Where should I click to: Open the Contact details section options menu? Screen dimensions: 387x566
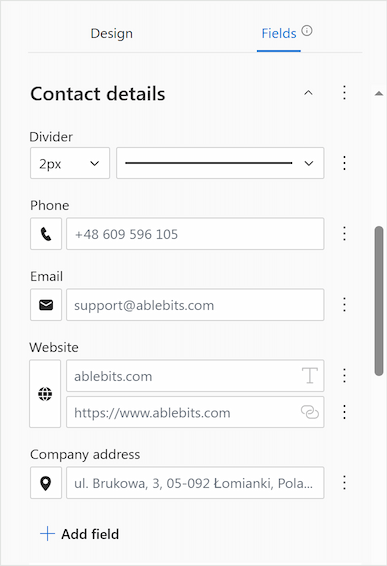(344, 93)
